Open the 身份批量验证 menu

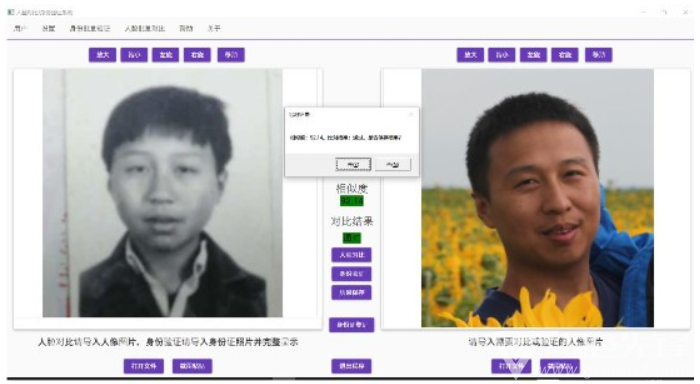[x=90, y=29]
